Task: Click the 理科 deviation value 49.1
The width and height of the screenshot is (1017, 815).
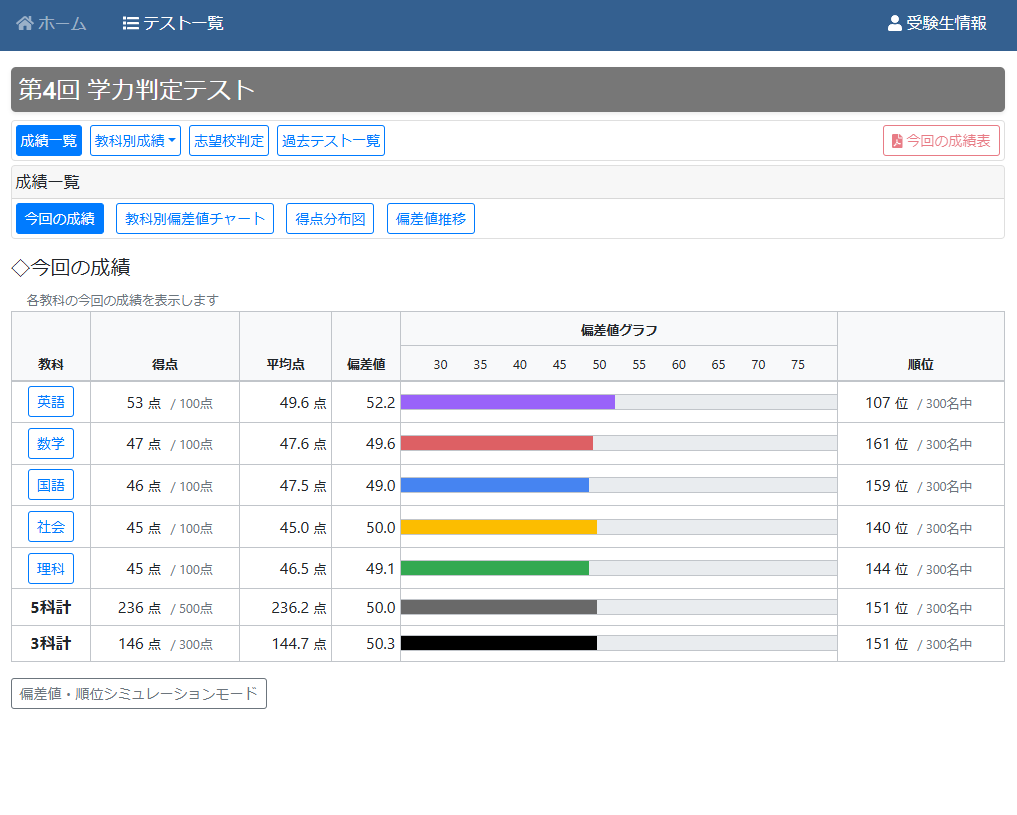Action: (x=381, y=569)
